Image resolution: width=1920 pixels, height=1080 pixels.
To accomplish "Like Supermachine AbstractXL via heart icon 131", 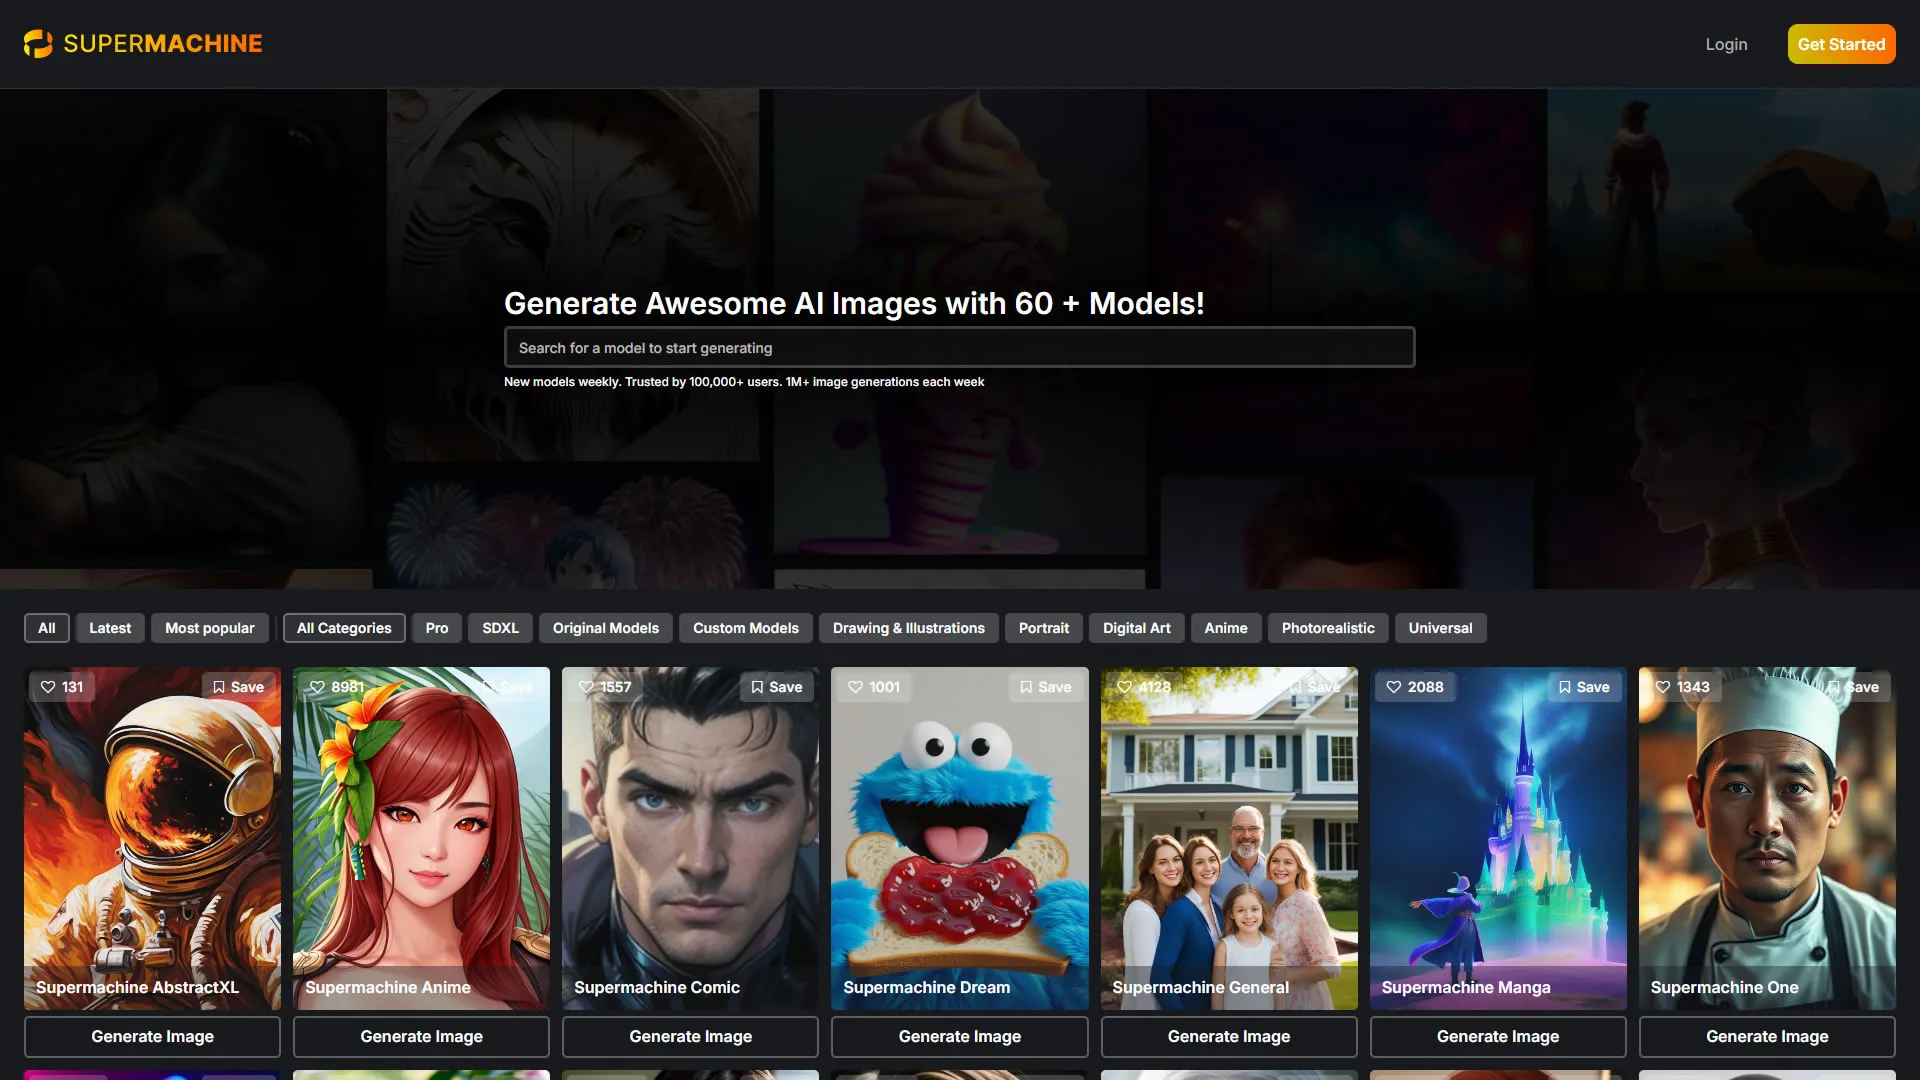I will (x=61, y=687).
